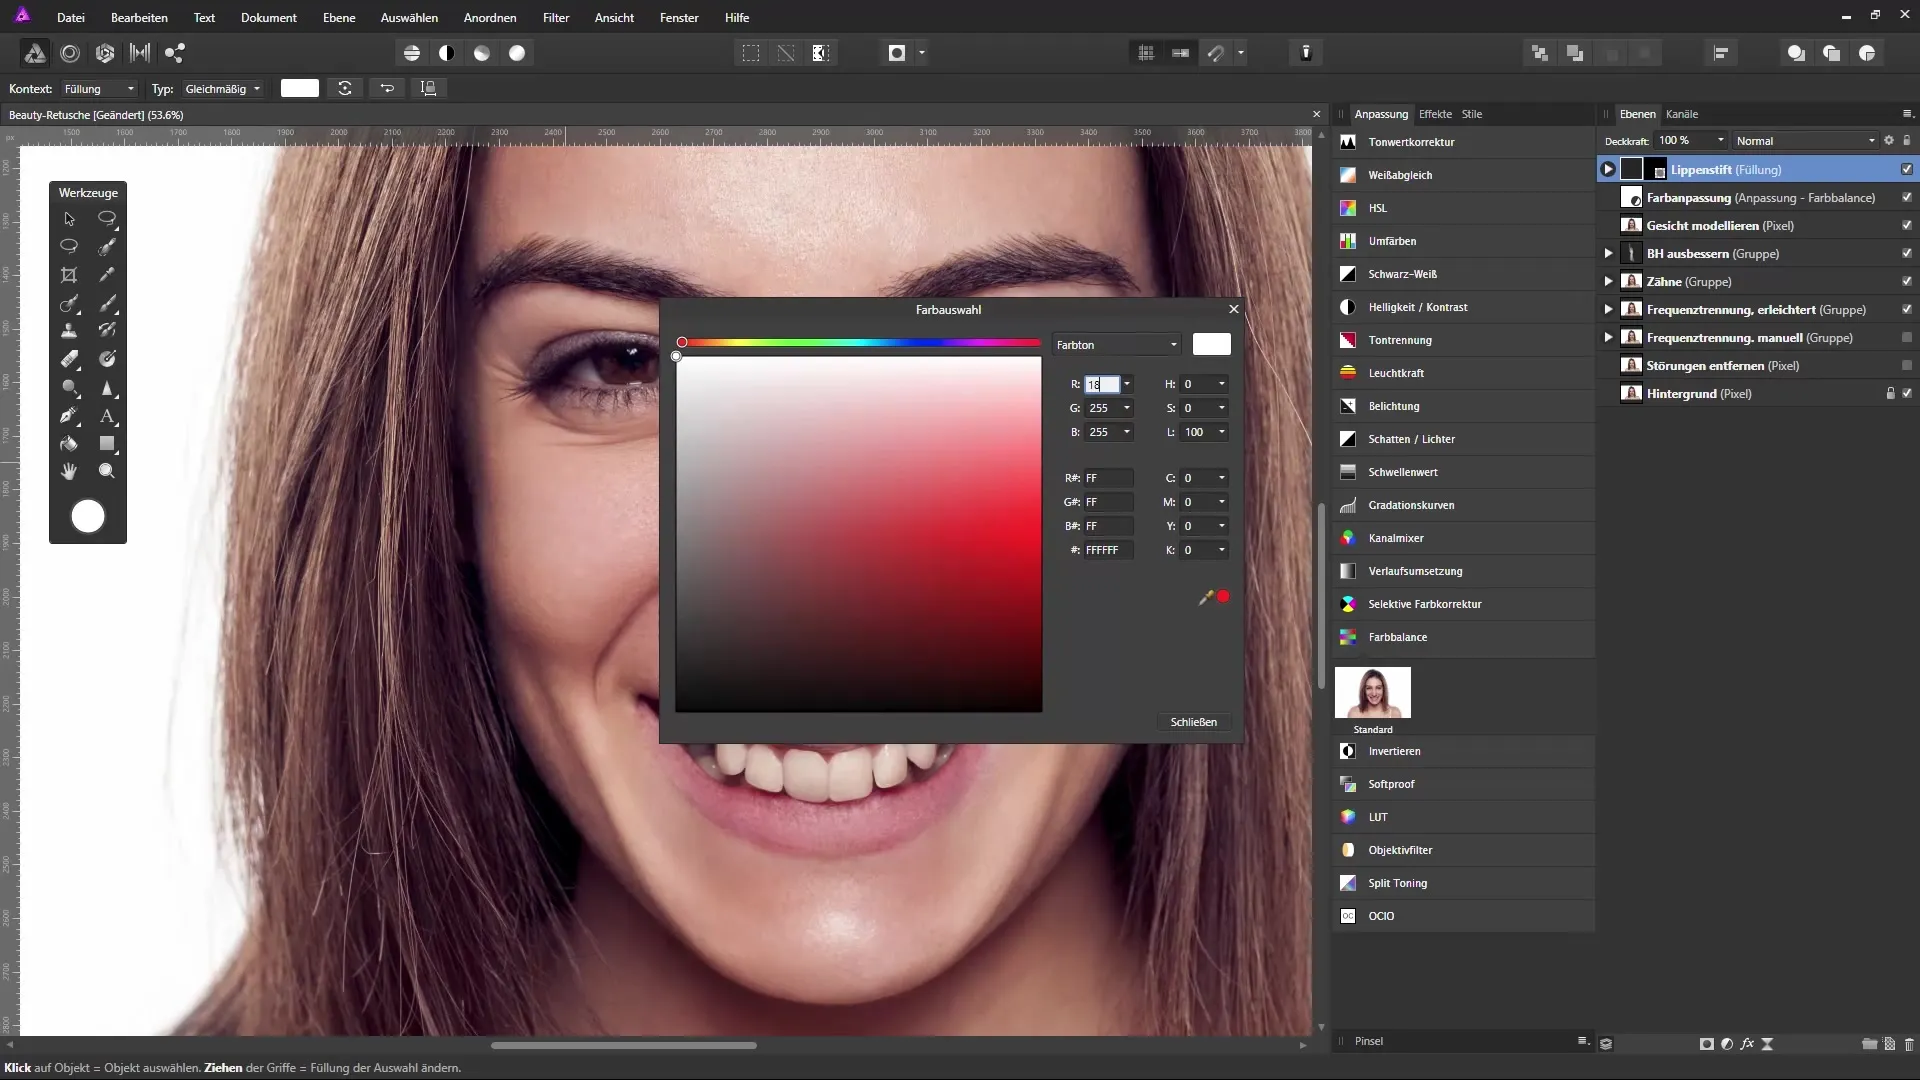Select the Pen tool in Werkzeuge

(69, 416)
